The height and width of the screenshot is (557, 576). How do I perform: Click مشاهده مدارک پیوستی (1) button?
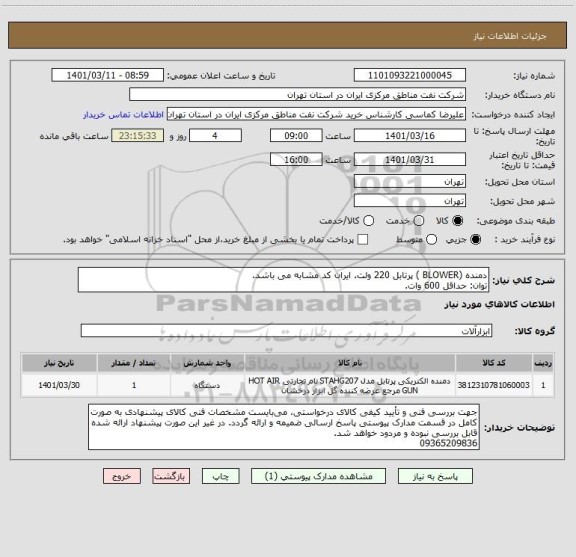pyautogui.click(x=318, y=476)
